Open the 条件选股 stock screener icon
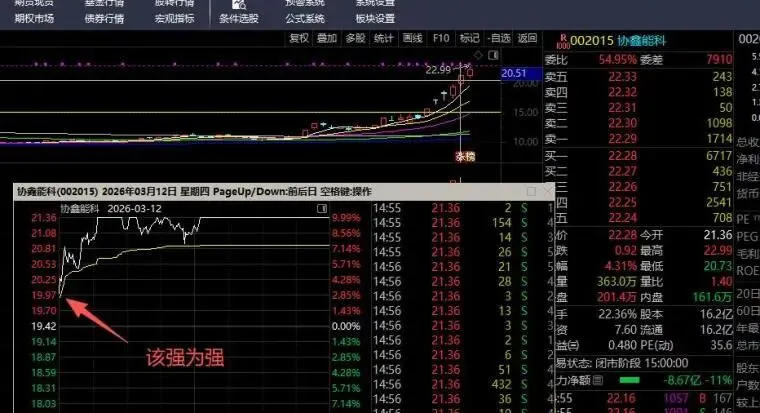This screenshot has width=760, height=413. tap(239, 5)
